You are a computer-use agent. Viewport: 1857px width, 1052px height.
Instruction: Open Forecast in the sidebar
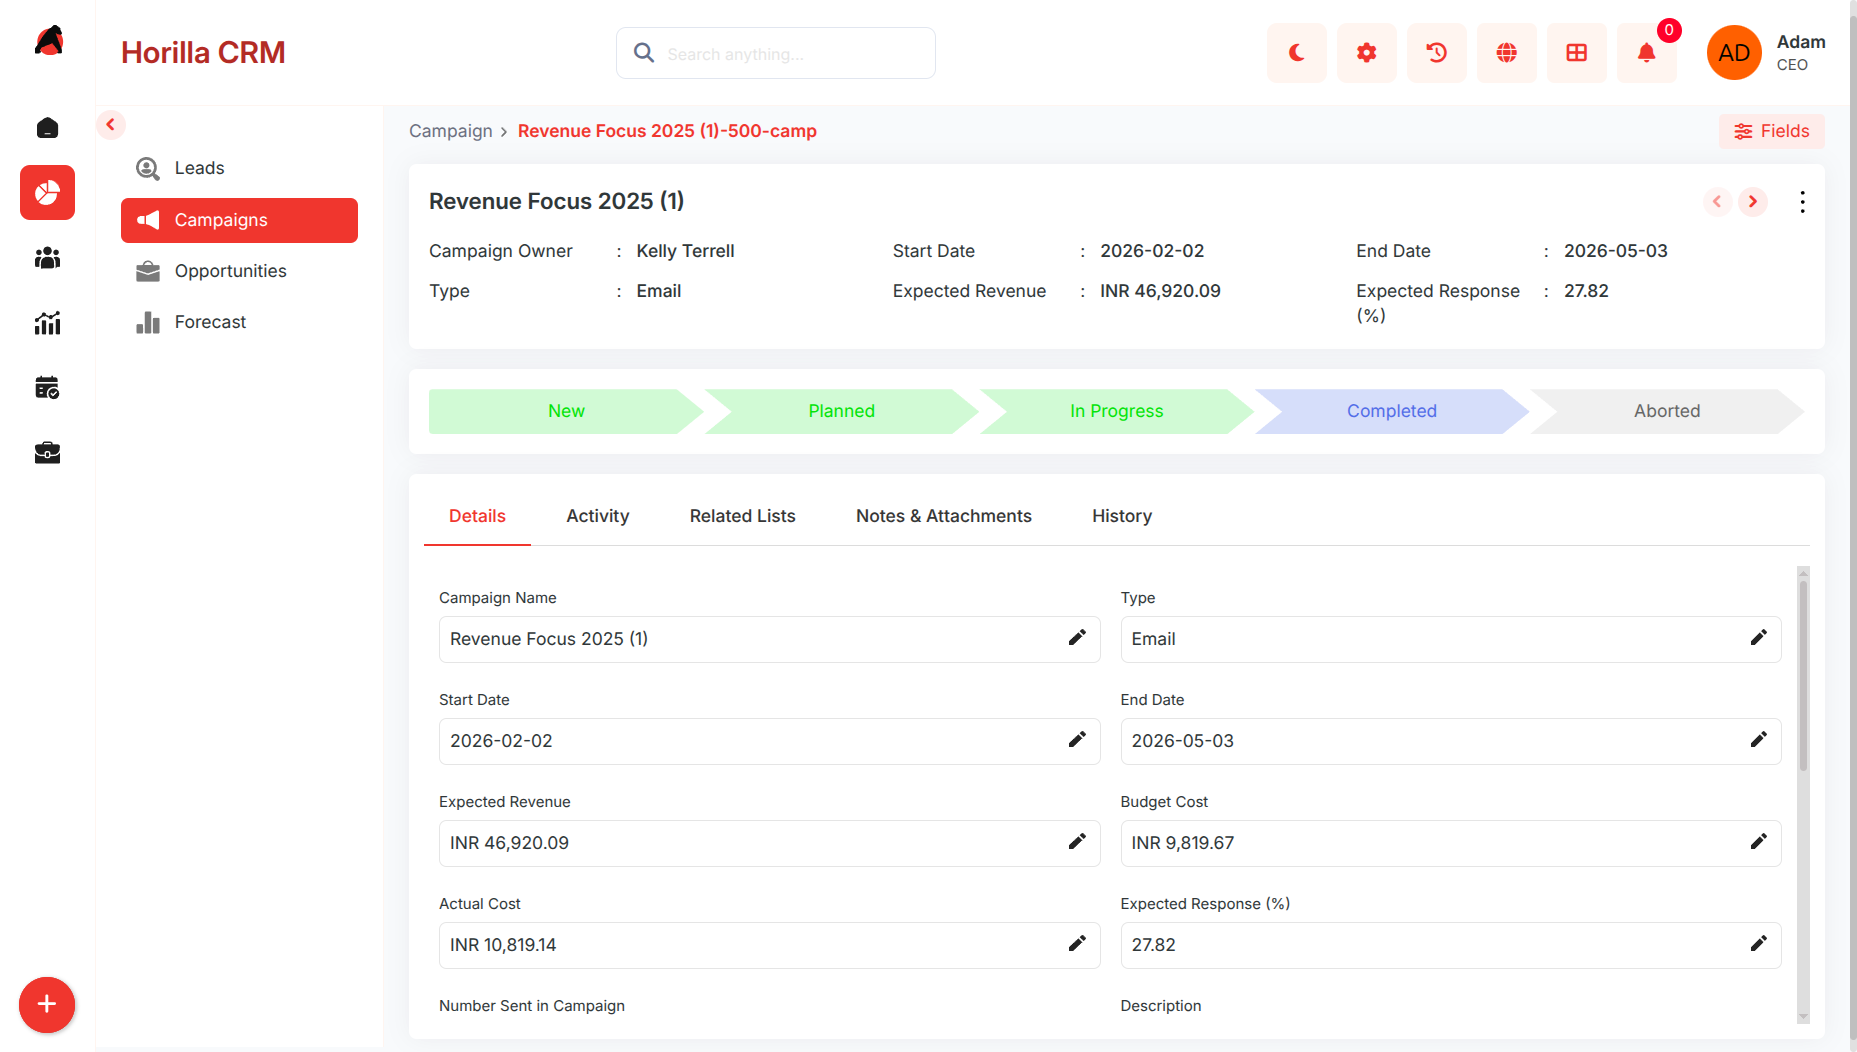239,322
